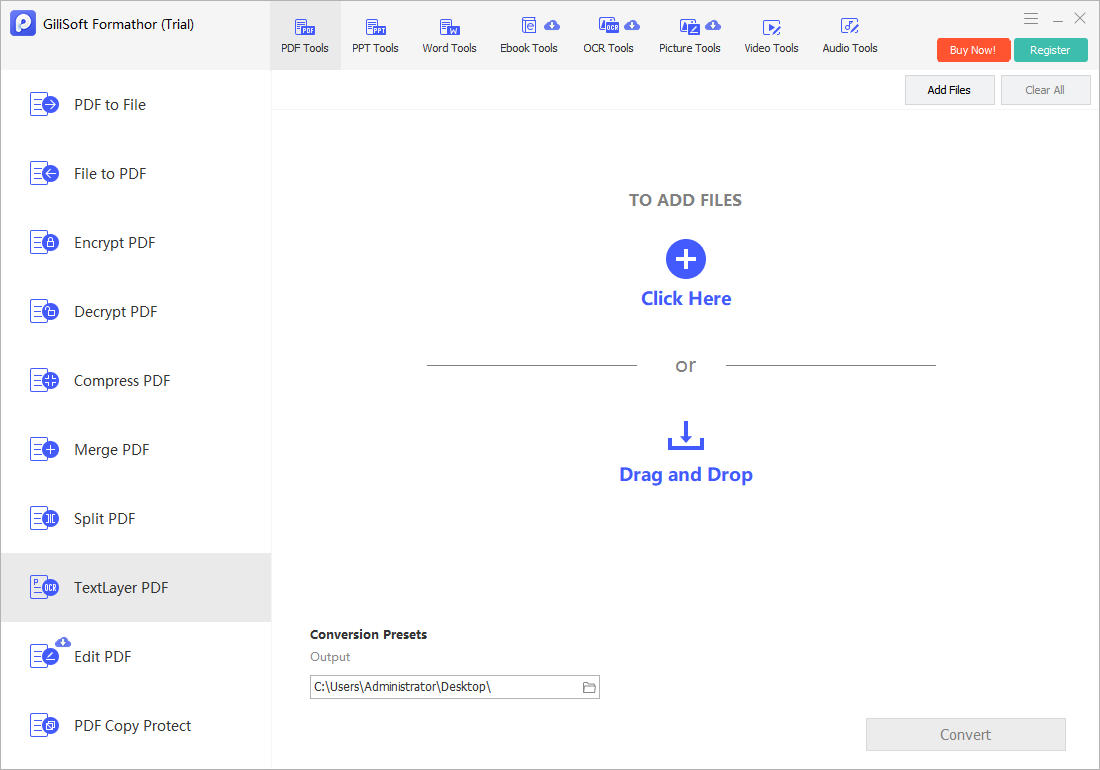Select the Edit PDF label
1100x770 pixels.
[x=102, y=657]
